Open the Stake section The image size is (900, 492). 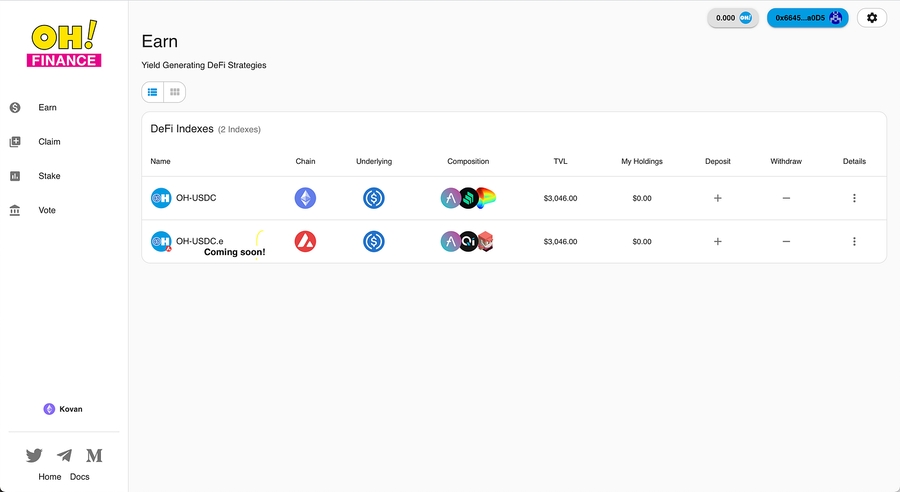tap(49, 176)
